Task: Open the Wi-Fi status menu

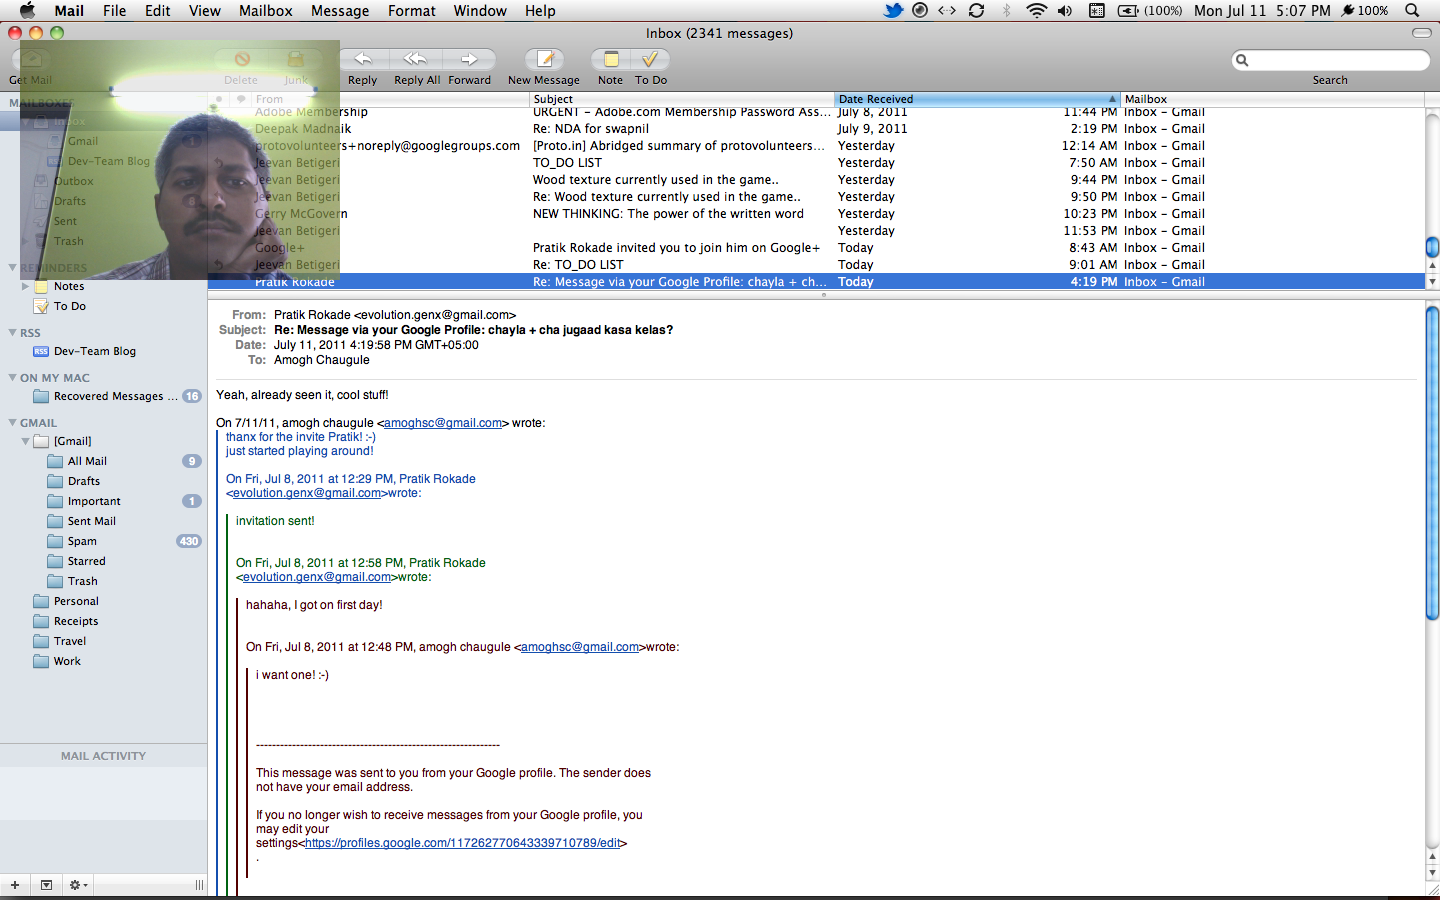Action: point(1036,10)
